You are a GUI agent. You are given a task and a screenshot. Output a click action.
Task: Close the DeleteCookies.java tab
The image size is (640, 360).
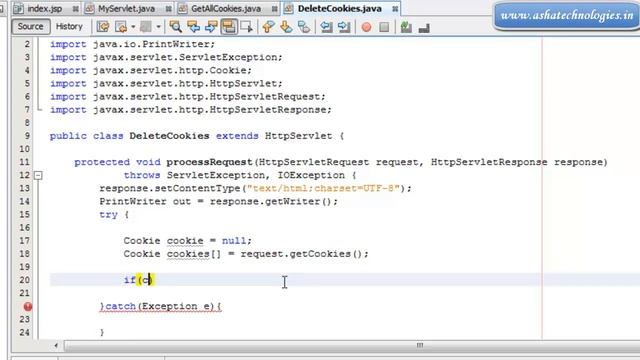(395, 9)
